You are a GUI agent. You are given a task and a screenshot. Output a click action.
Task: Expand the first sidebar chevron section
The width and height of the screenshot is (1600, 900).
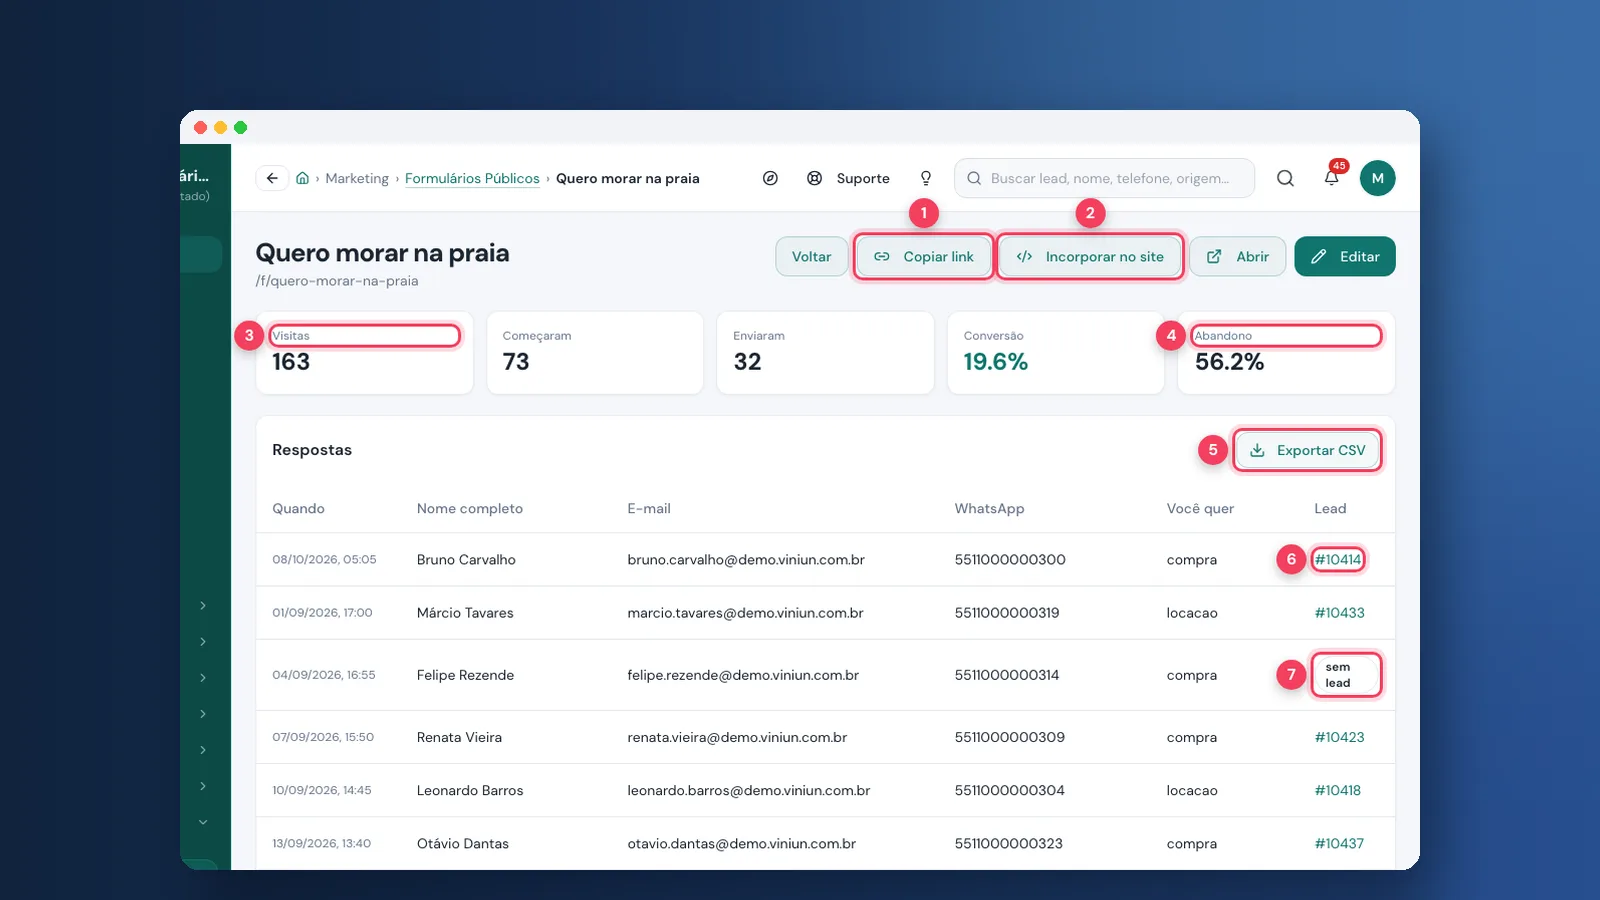click(203, 606)
